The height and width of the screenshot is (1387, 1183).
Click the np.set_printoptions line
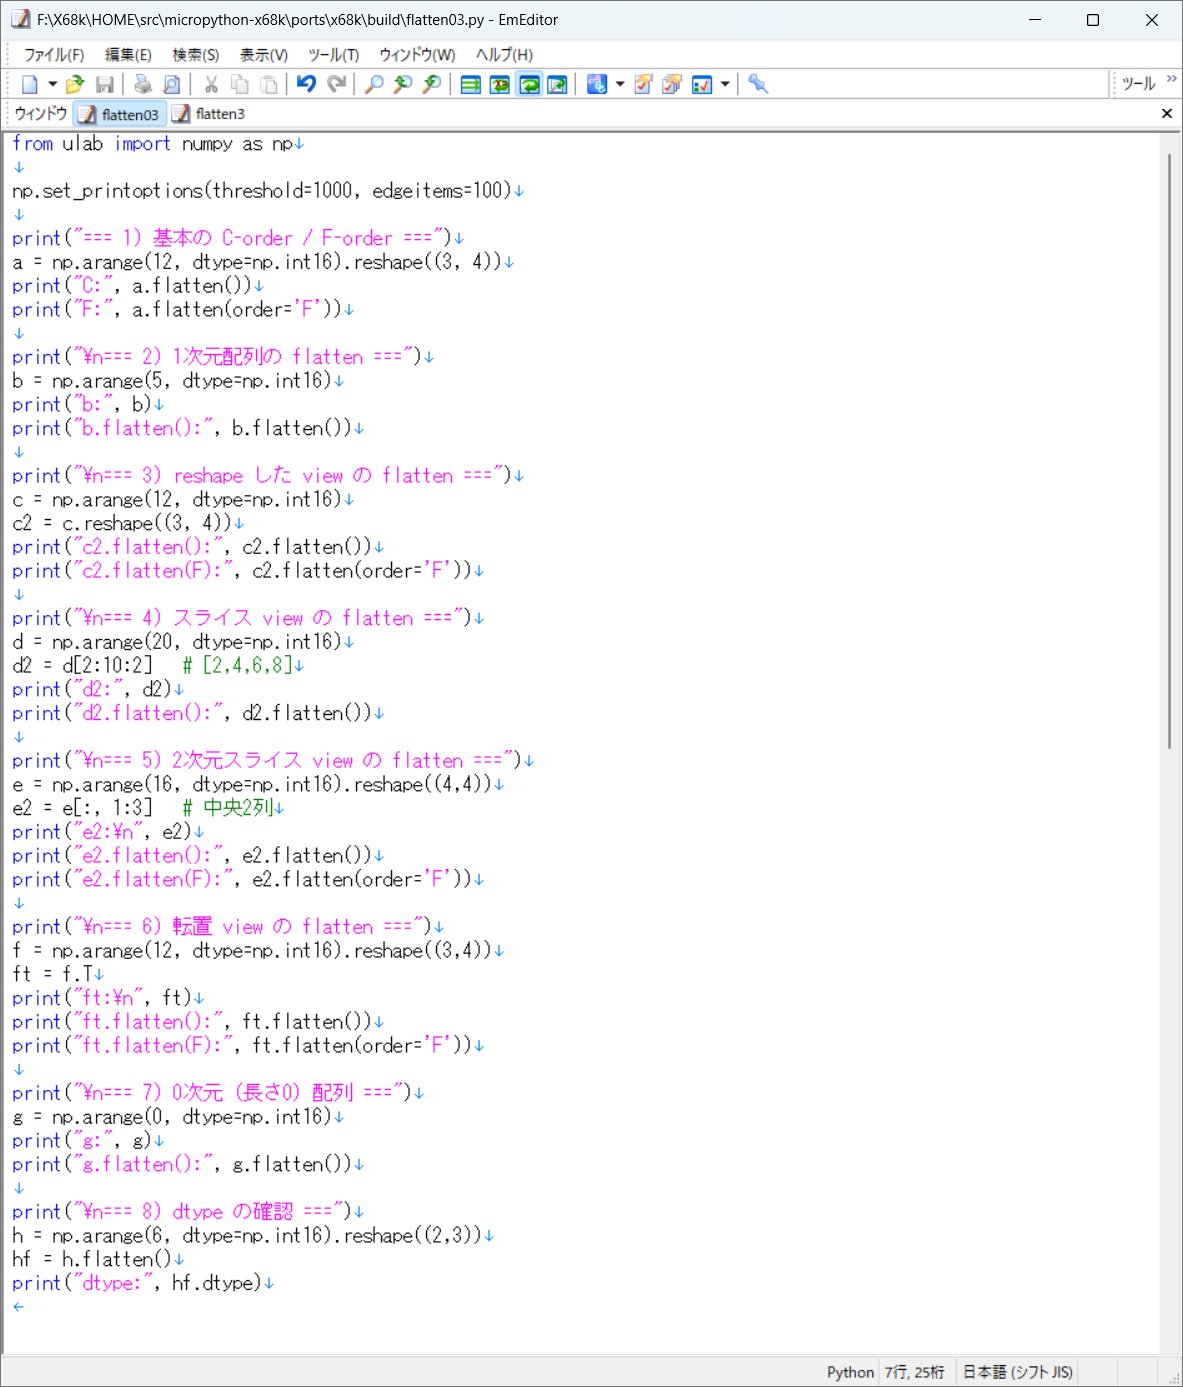tap(268, 191)
